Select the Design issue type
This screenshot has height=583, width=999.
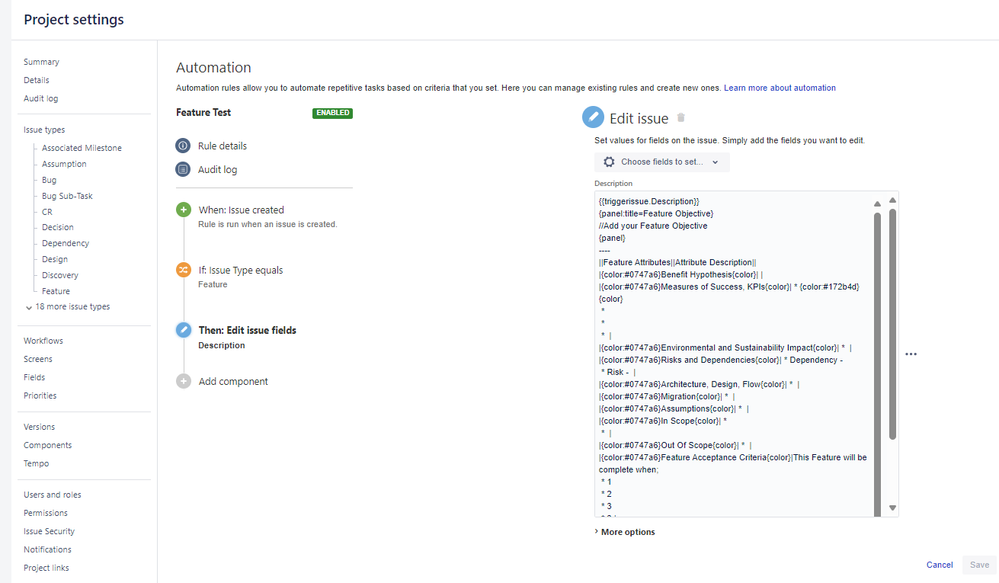pyautogui.click(x=54, y=259)
